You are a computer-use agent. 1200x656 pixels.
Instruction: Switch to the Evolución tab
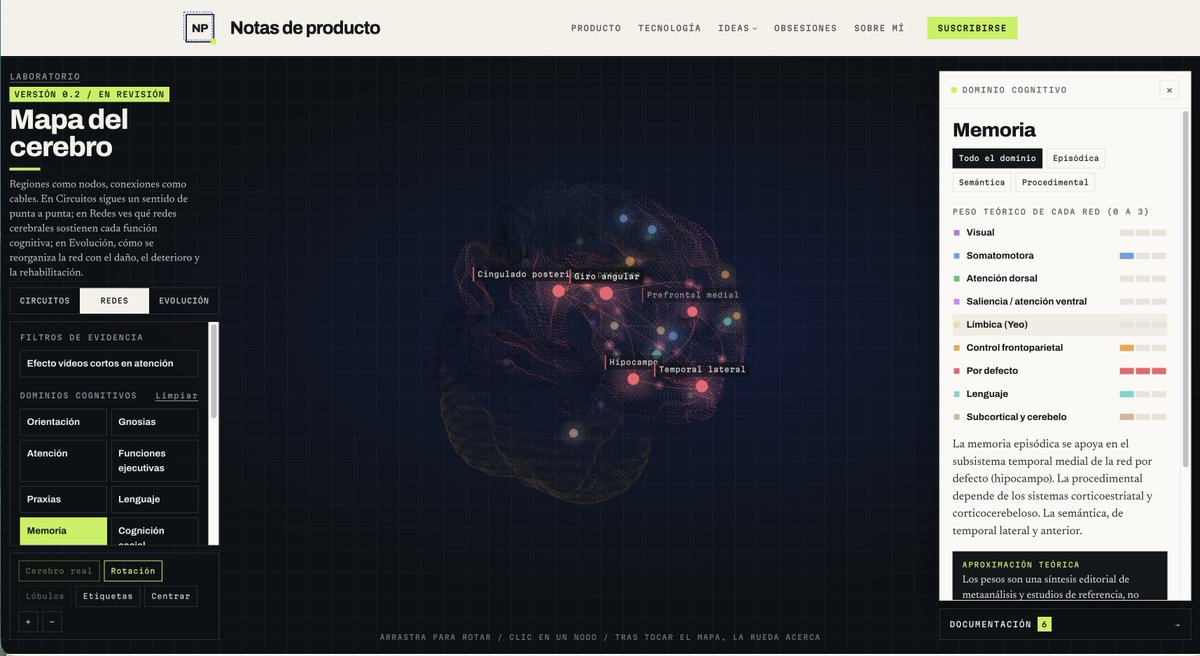click(184, 300)
